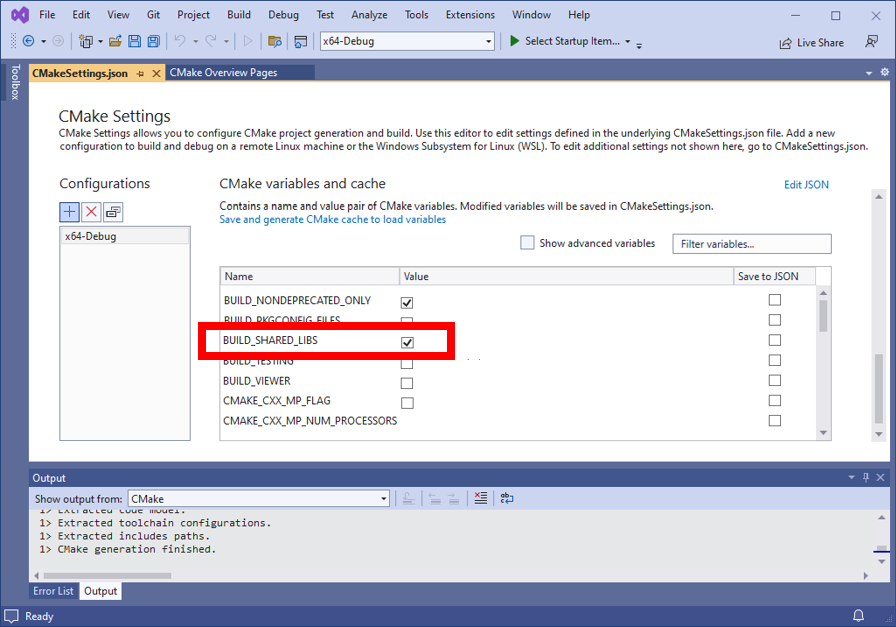Click the Find in Files folder icon
The height and width of the screenshot is (627, 896).
[275, 41]
